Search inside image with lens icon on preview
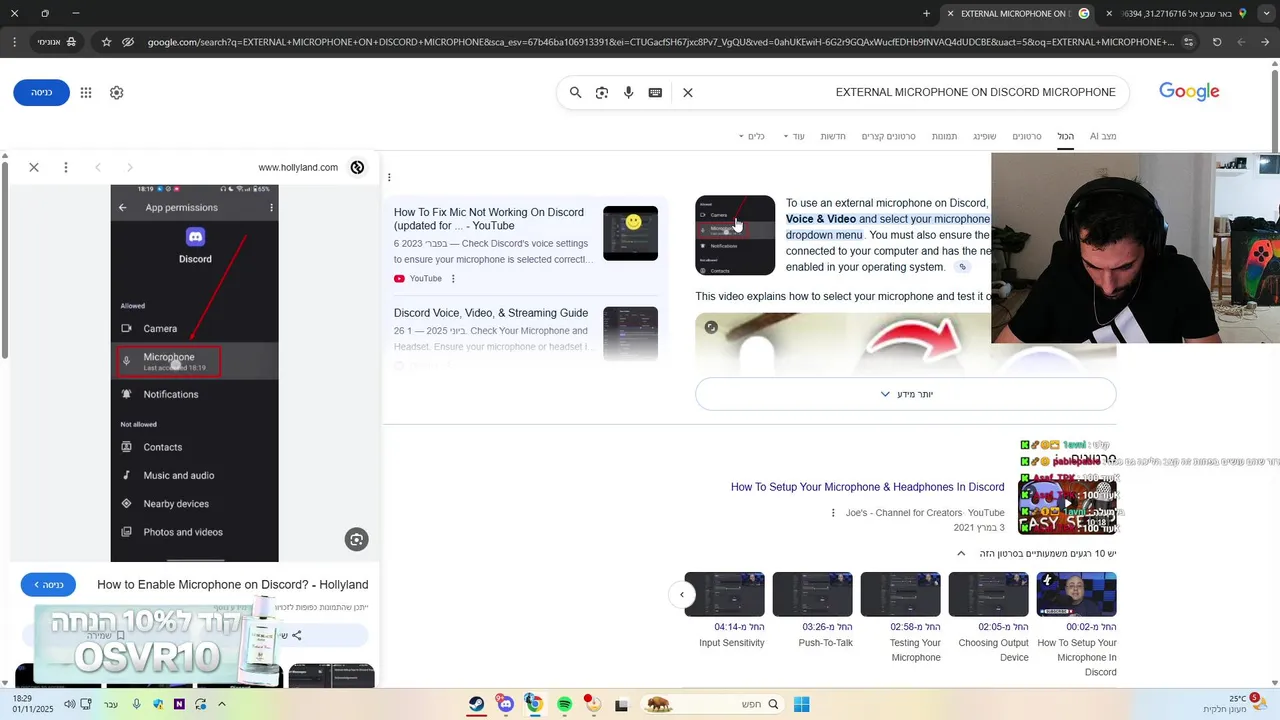Viewport: 1280px width, 720px height. tap(356, 540)
